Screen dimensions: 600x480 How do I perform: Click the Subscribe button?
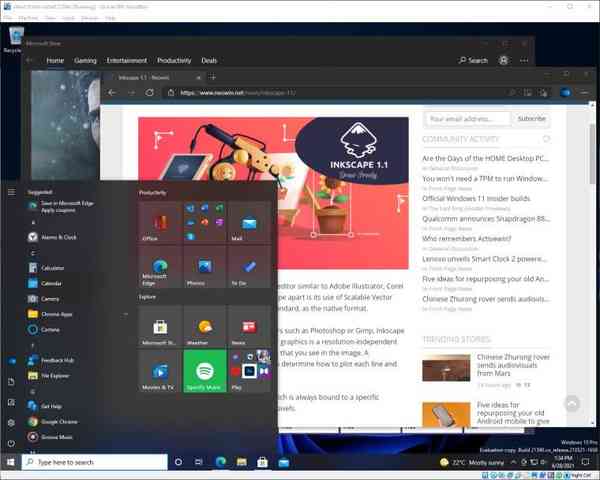(x=532, y=119)
